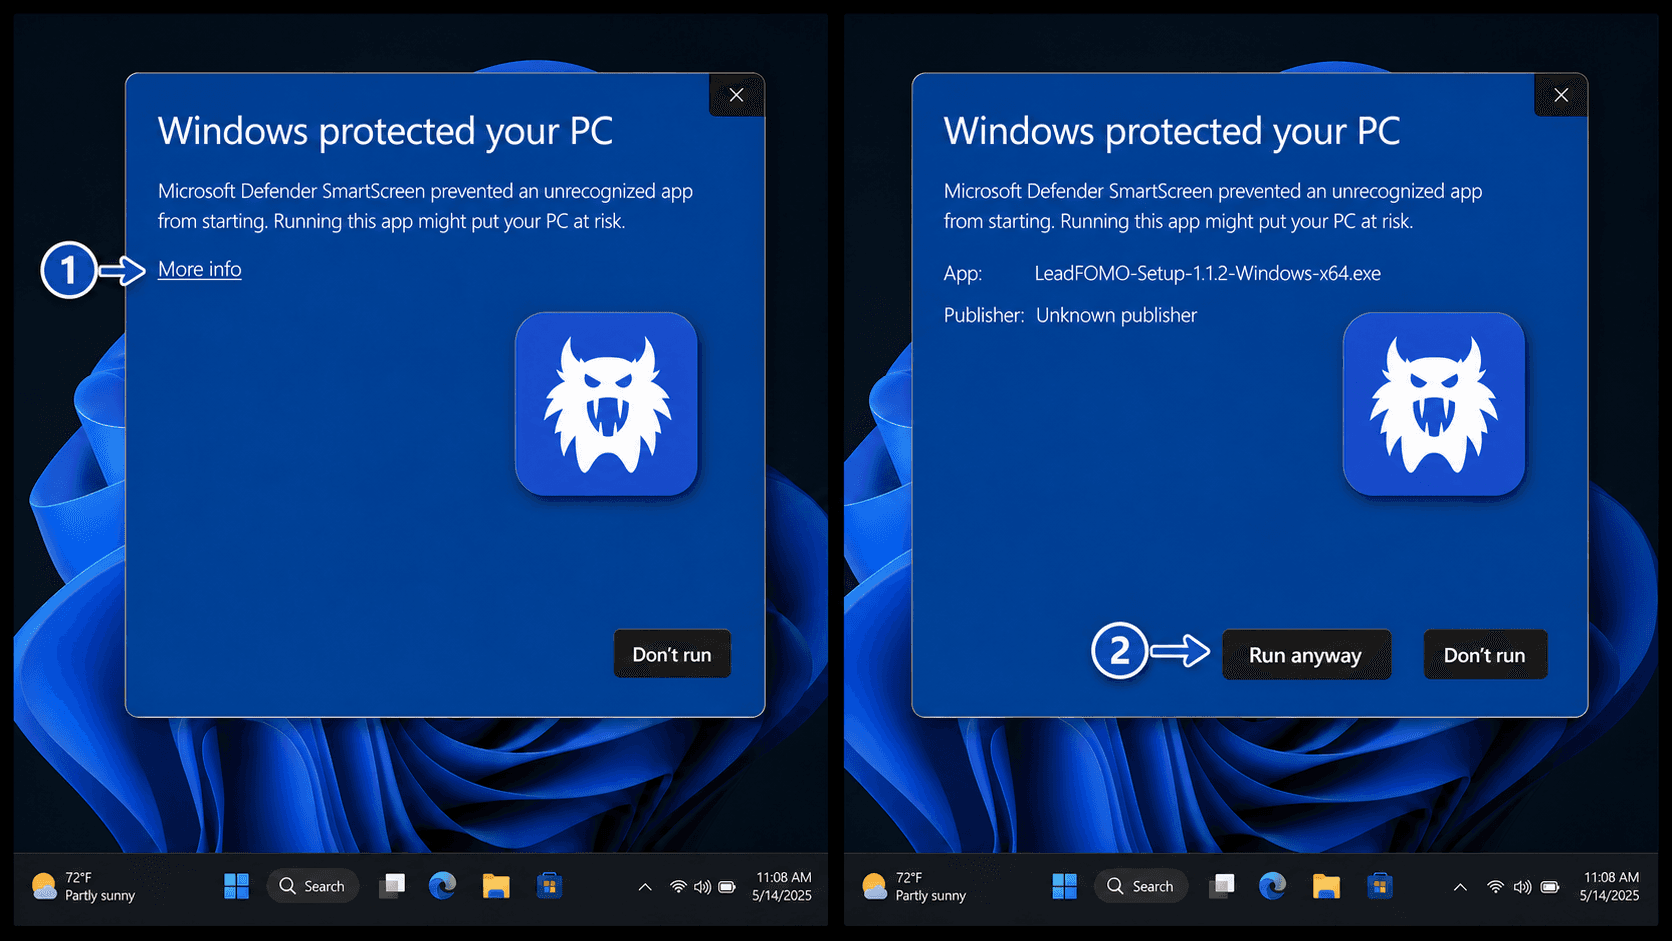Screen dimensions: 1672x941
Task: Expand hidden tray icons on right taskbar
Action: coord(1460,887)
